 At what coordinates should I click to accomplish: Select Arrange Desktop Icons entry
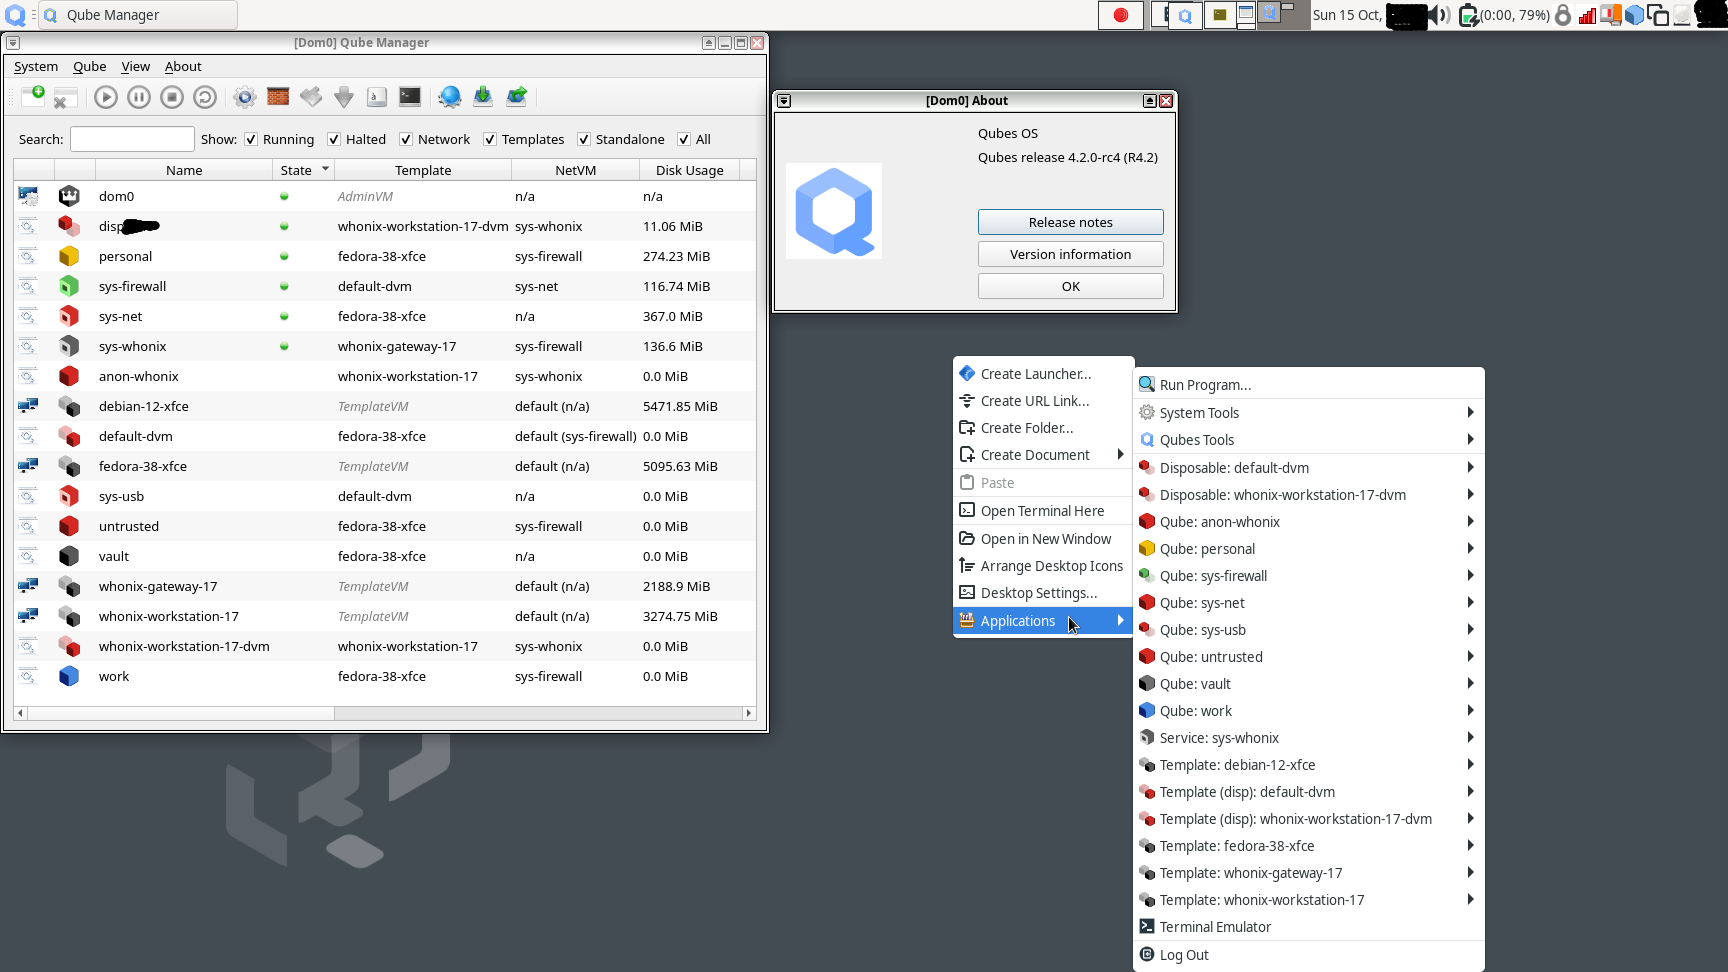pyautogui.click(x=1043, y=566)
